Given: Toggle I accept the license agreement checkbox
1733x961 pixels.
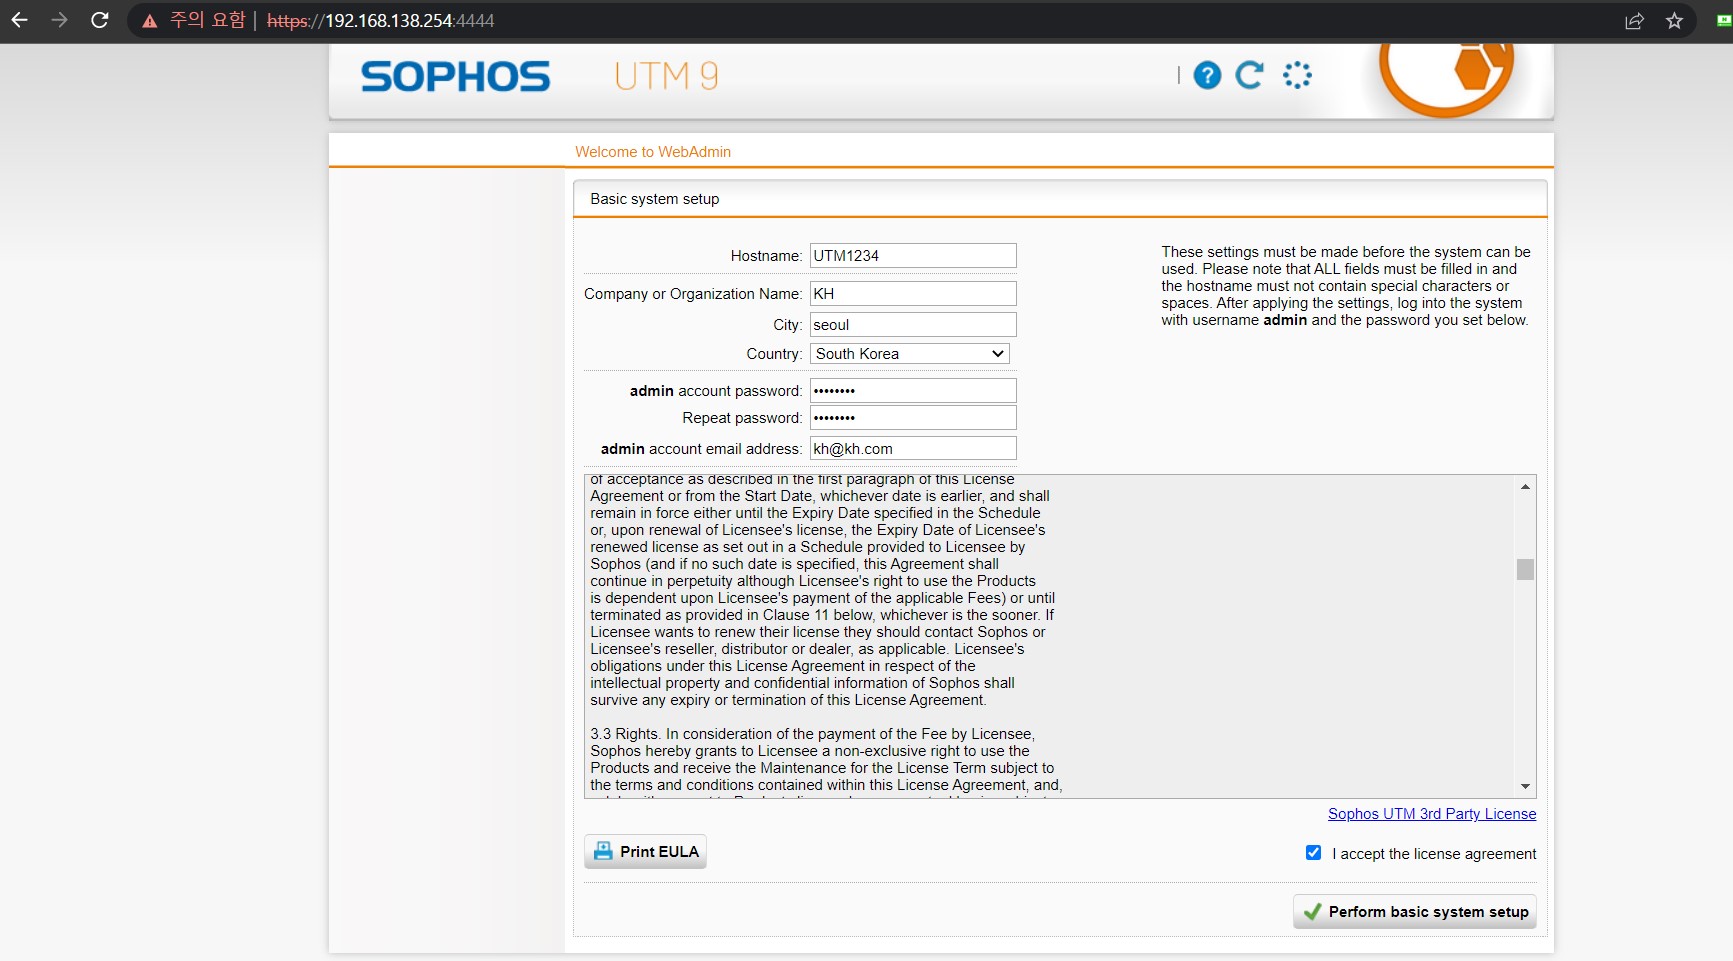Looking at the screenshot, I should click(1313, 853).
